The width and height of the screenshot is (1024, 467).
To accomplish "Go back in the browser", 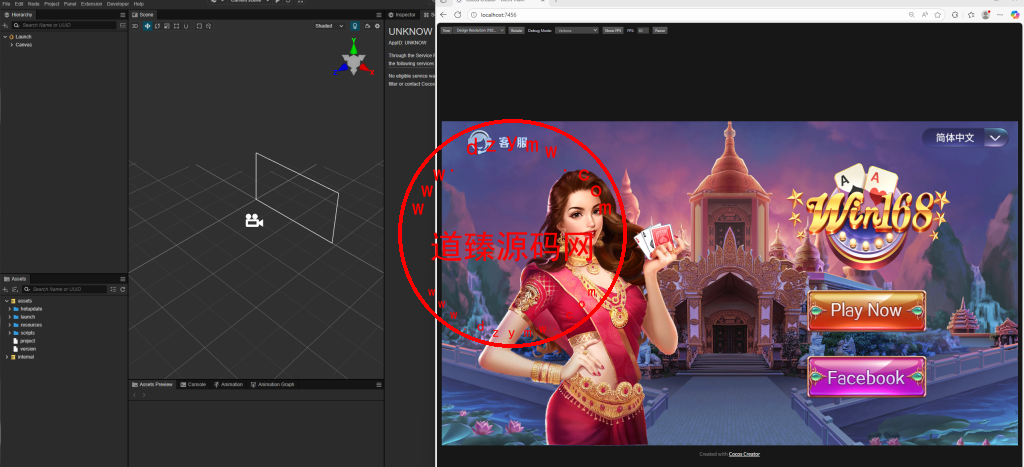I will (443, 14).
